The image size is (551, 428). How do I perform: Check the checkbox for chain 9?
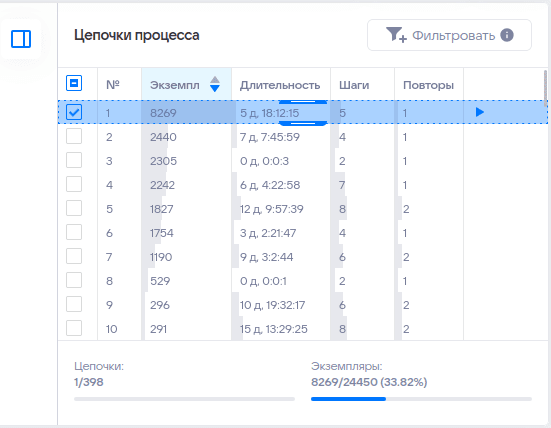(x=74, y=304)
